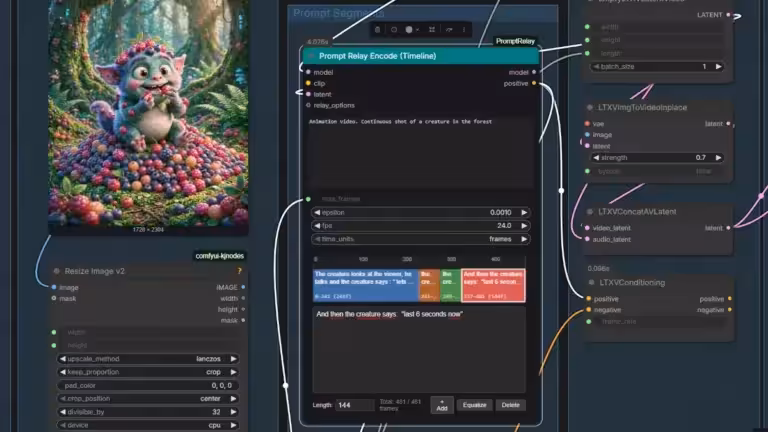This screenshot has height=432, width=768.
Task: Click the LATENT output port at top right
Action: (728, 15)
